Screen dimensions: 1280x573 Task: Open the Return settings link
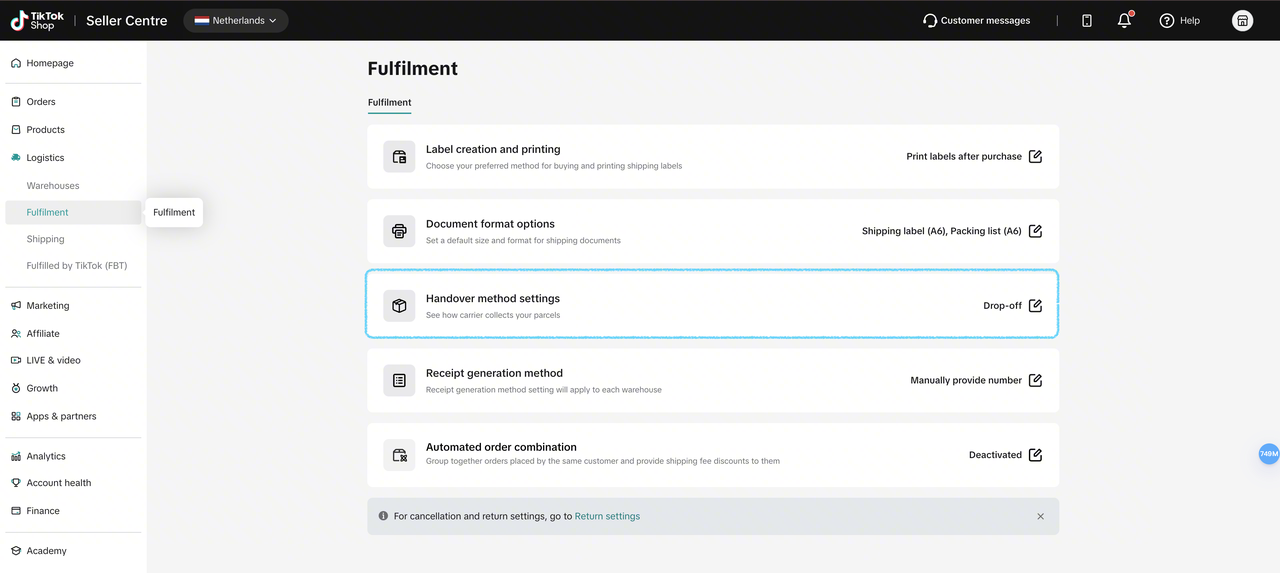[607, 516]
